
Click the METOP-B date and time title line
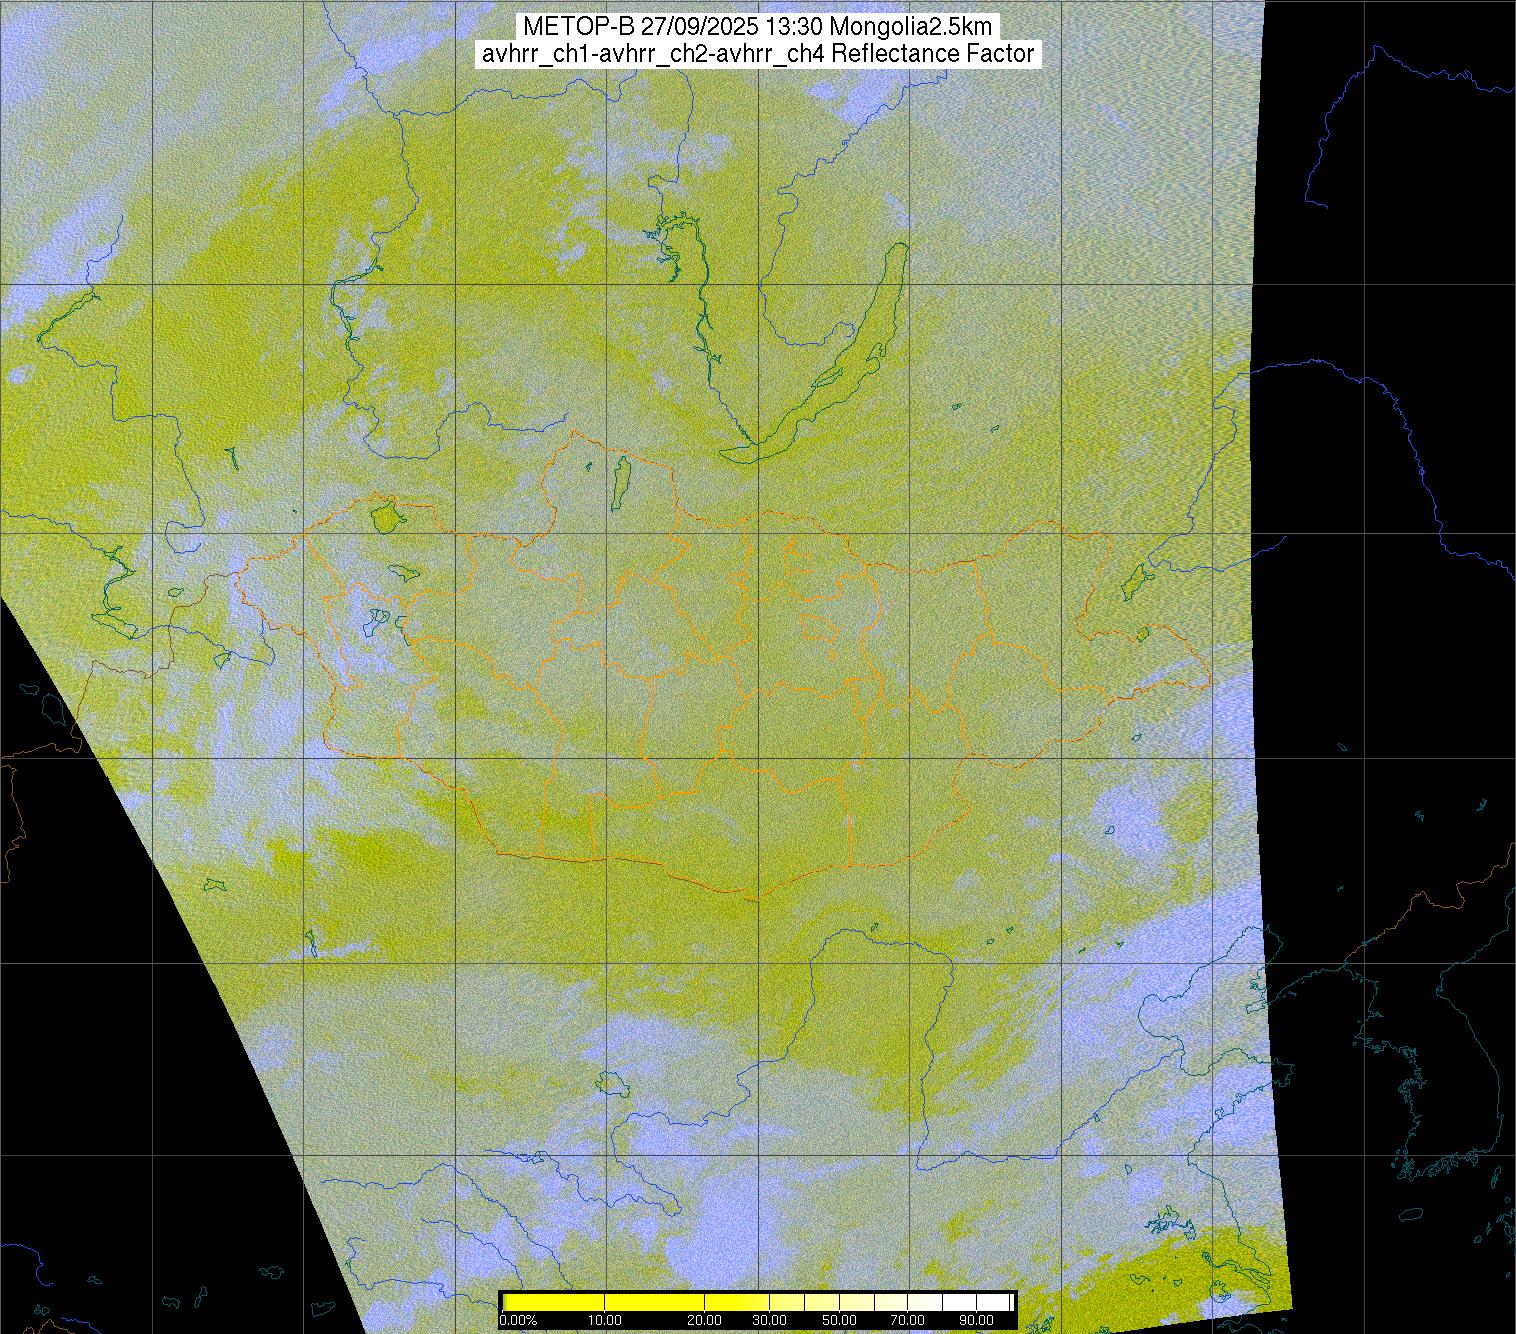[757, 27]
